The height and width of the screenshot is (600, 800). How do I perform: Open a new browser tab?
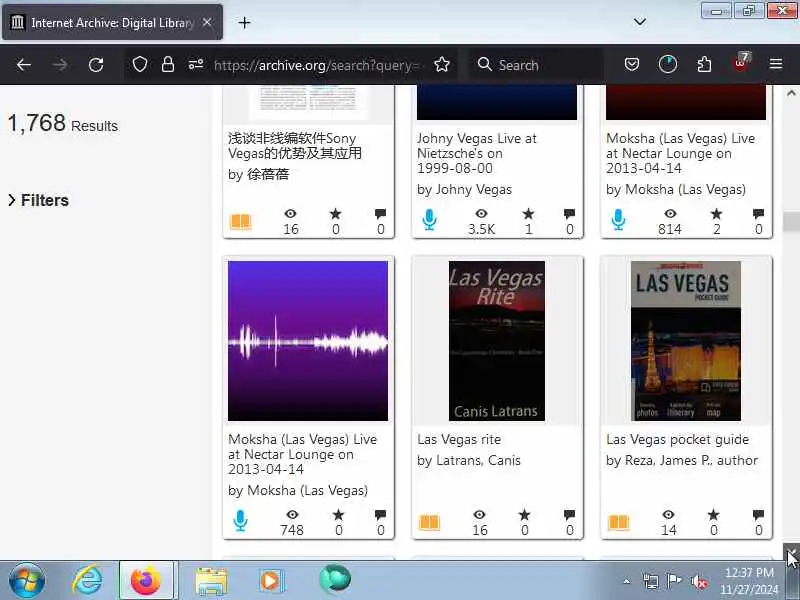pyautogui.click(x=244, y=22)
